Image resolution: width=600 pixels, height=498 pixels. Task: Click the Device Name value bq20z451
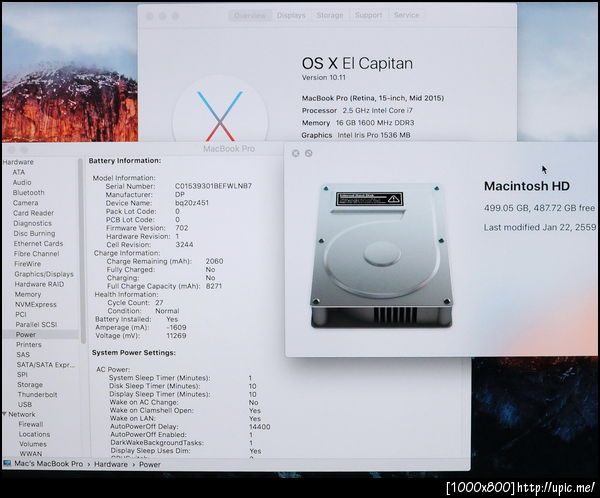[x=192, y=203]
